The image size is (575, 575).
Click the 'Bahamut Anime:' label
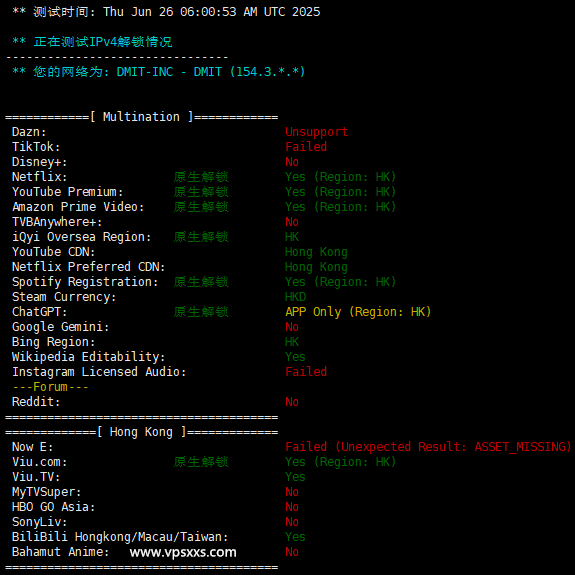click(x=61, y=552)
